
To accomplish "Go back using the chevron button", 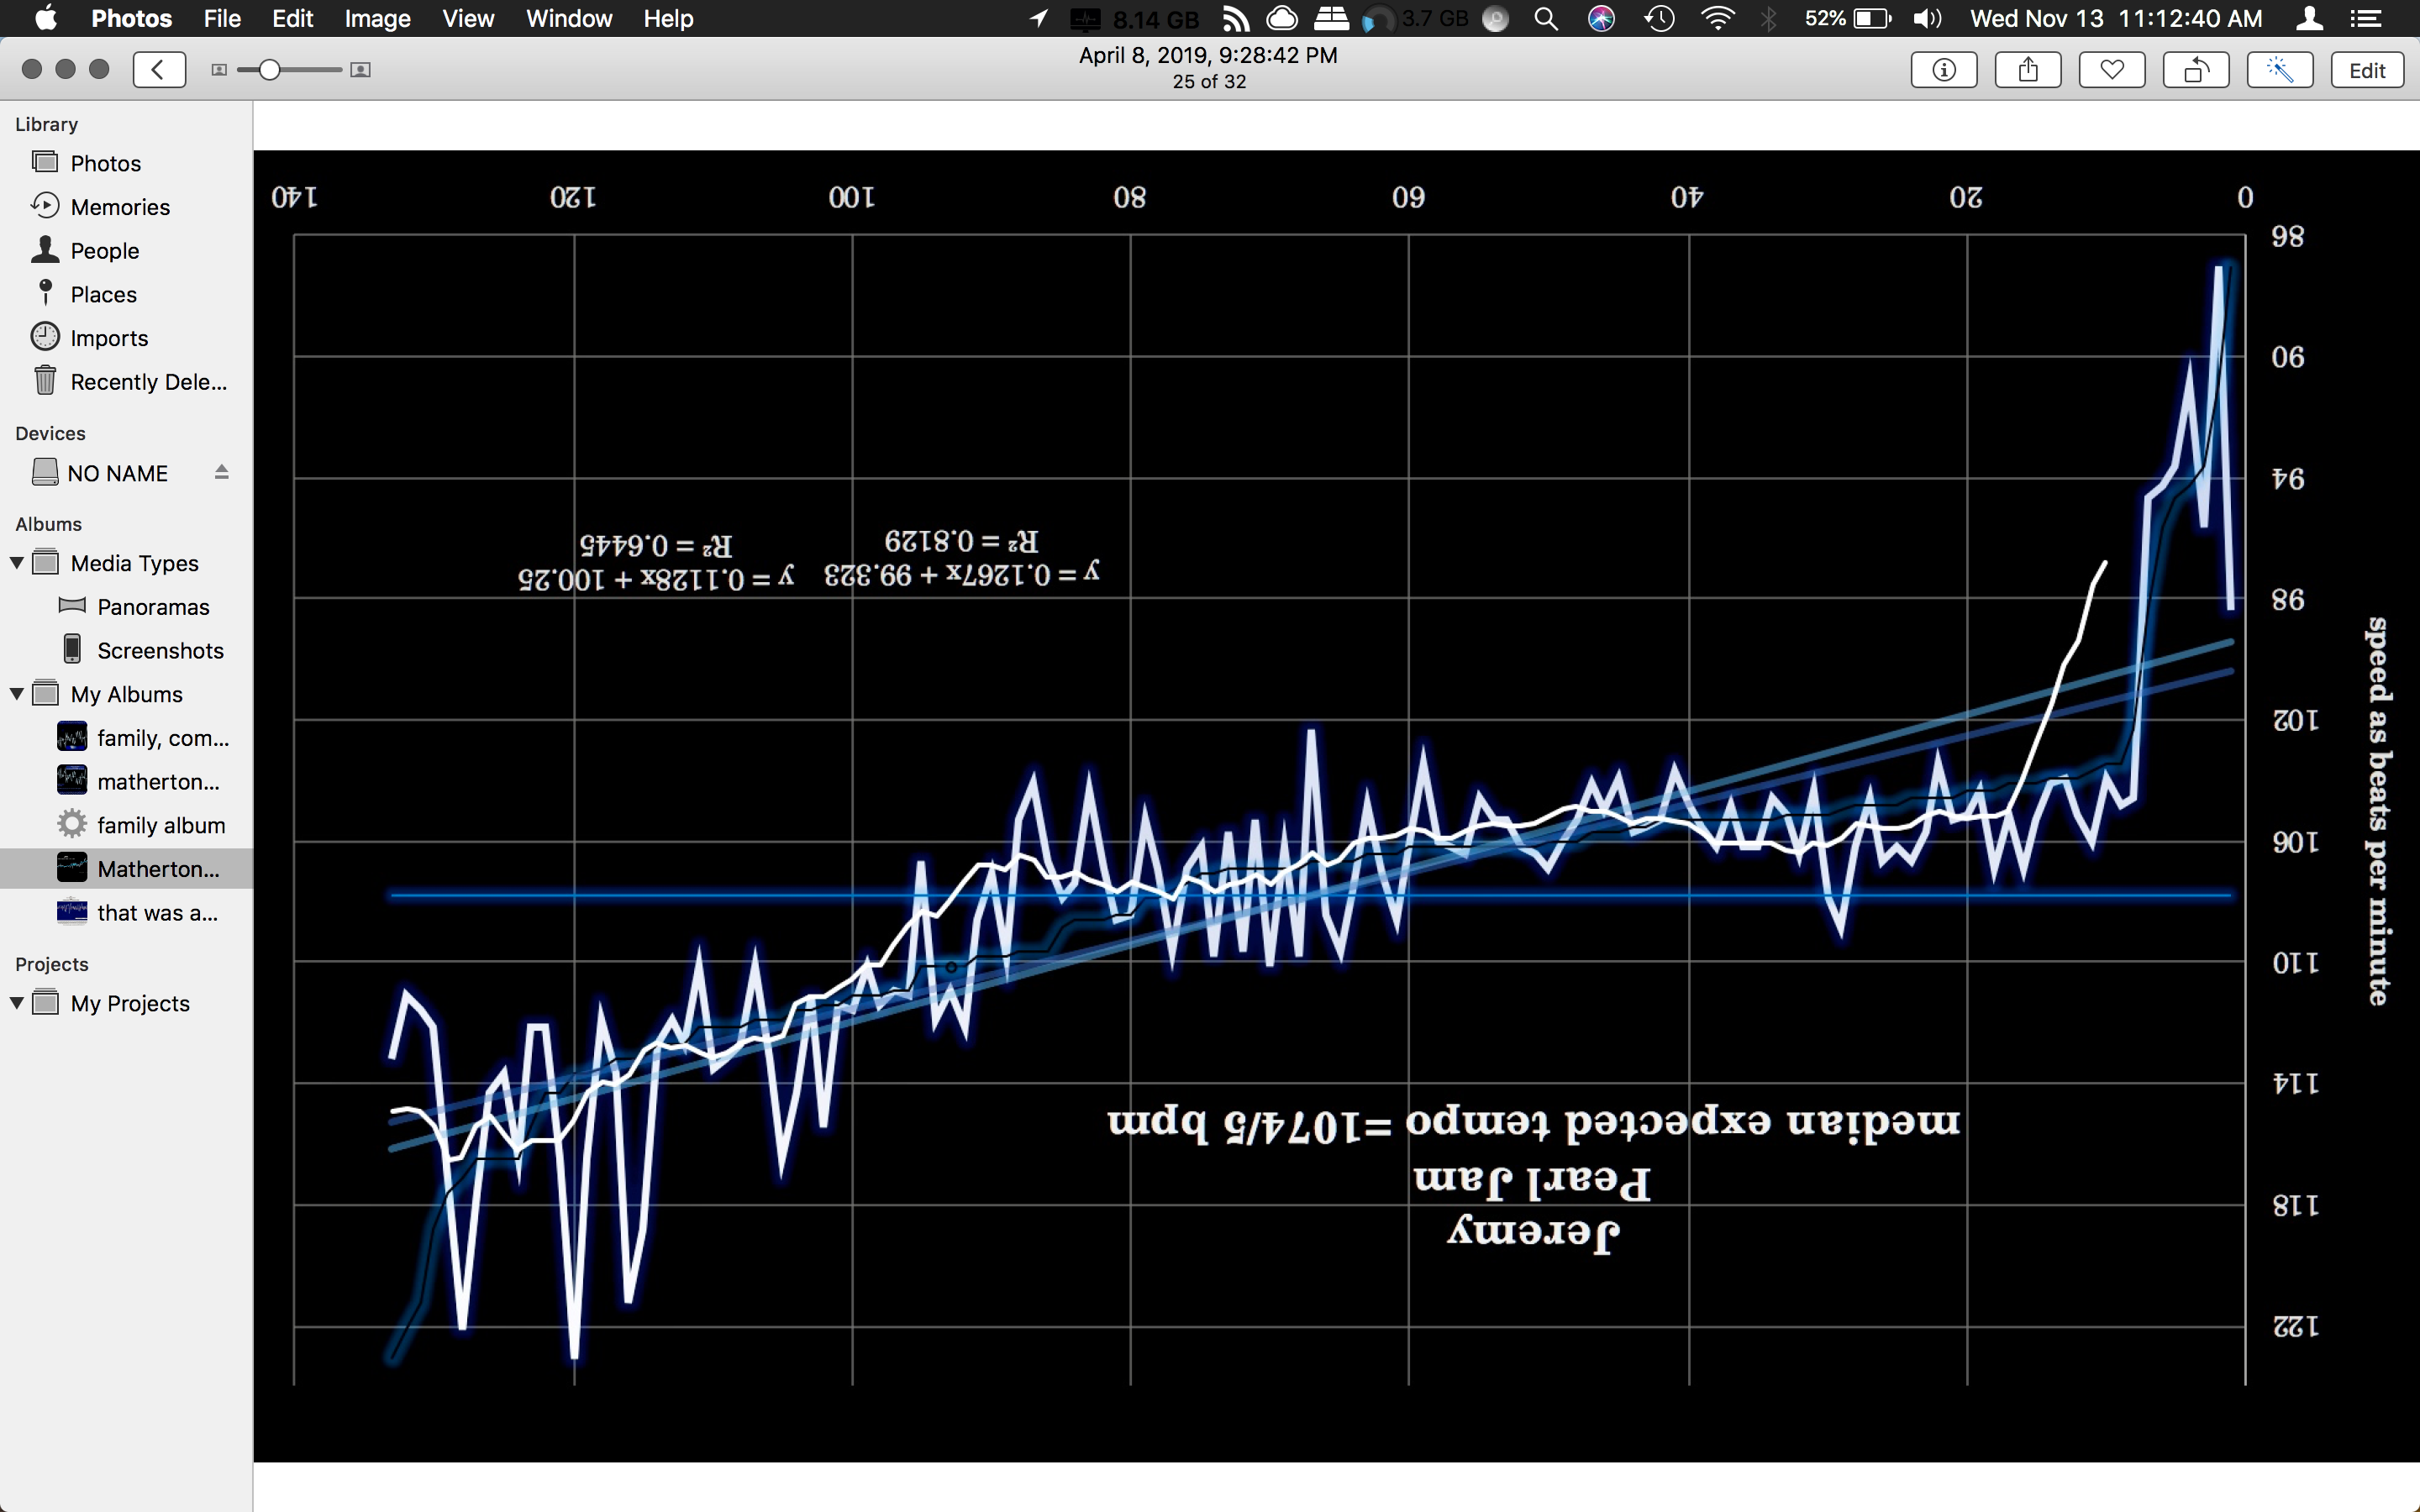I will [159, 70].
